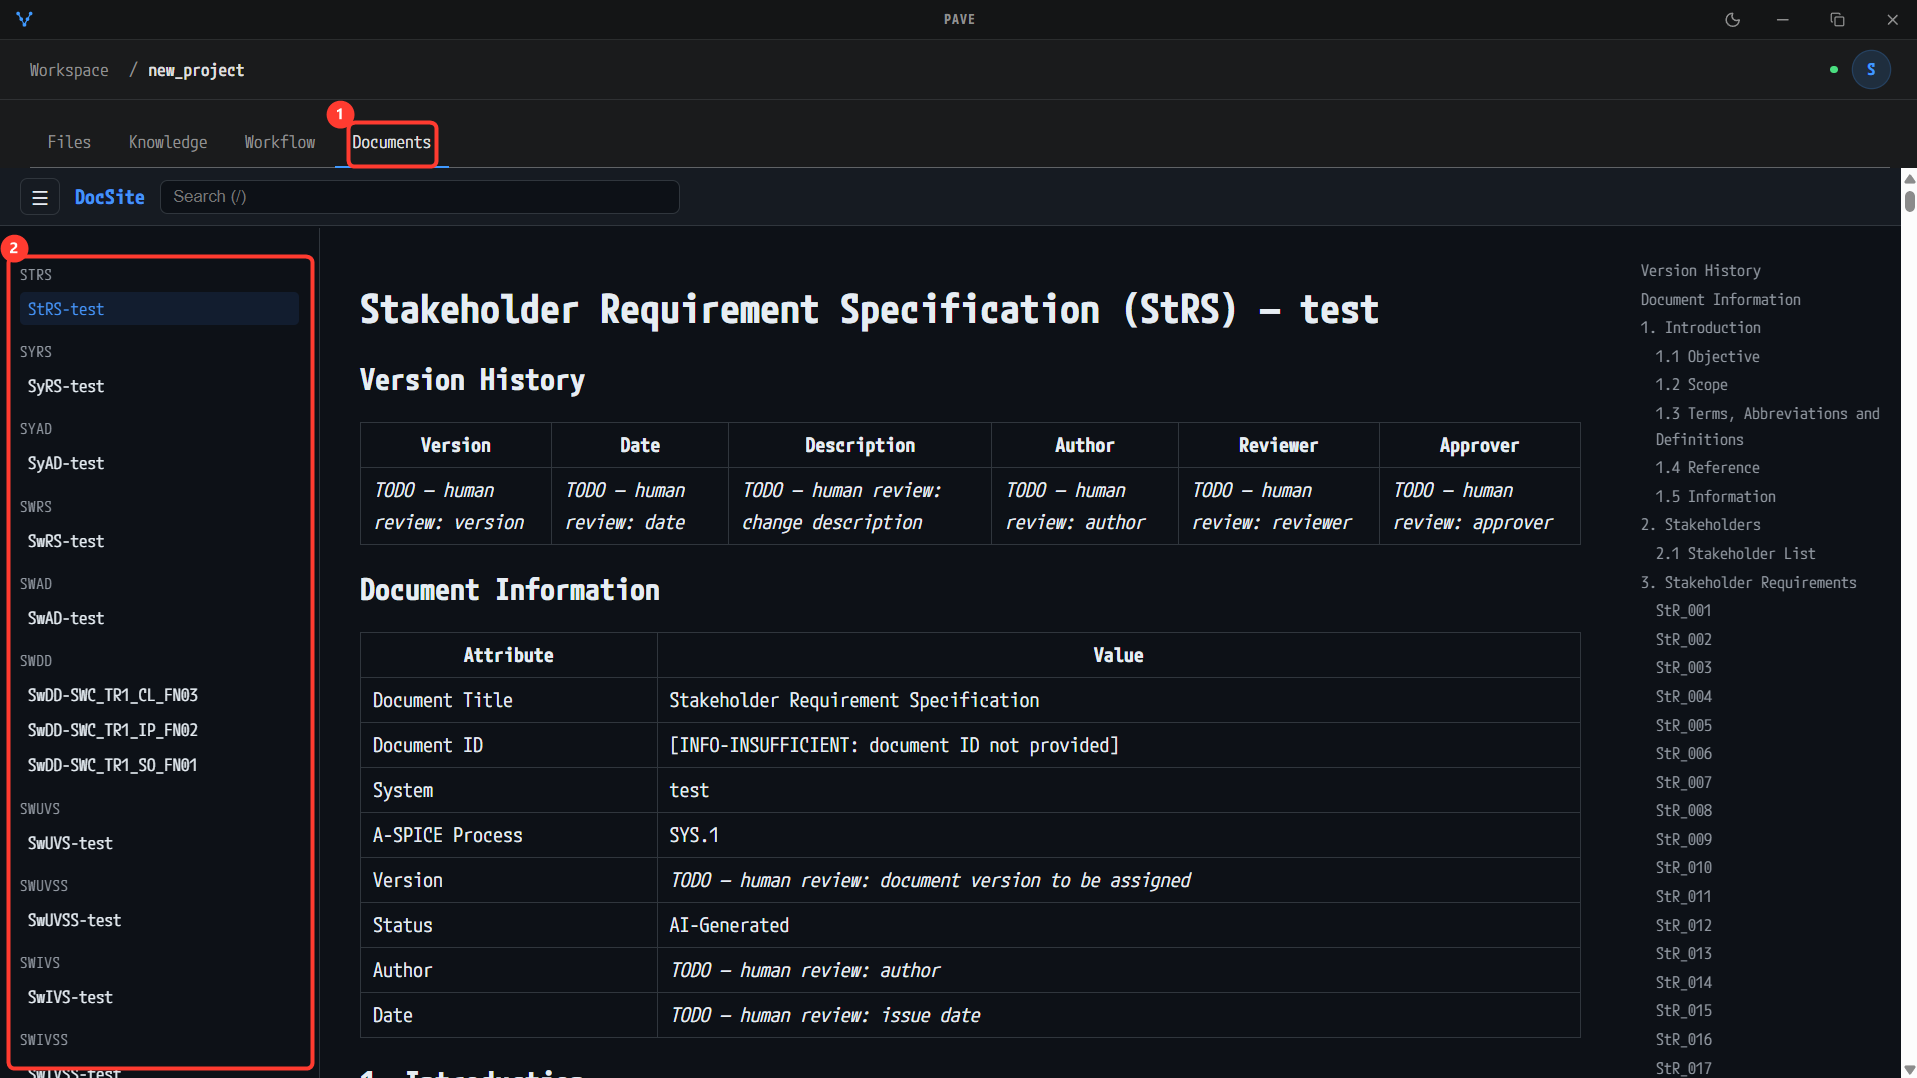Click the DocSite home link
This screenshot has width=1917, height=1078.
110,197
